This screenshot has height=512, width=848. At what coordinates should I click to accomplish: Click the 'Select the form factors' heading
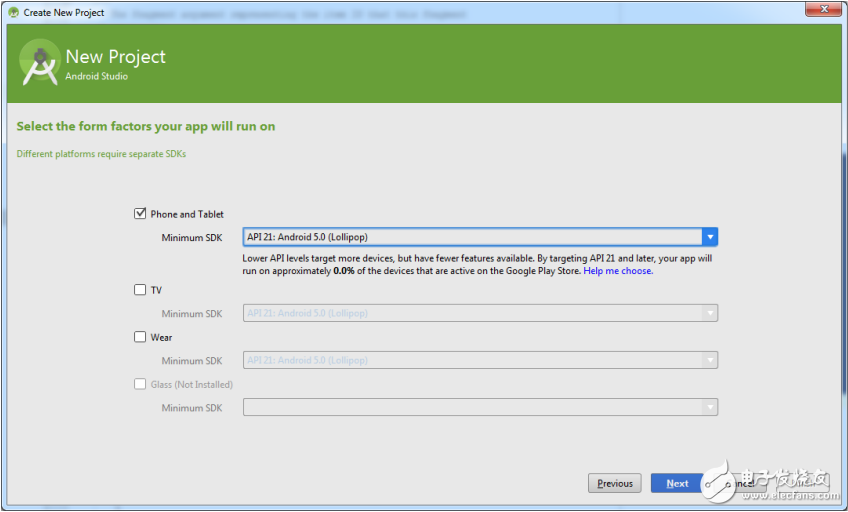(146, 126)
